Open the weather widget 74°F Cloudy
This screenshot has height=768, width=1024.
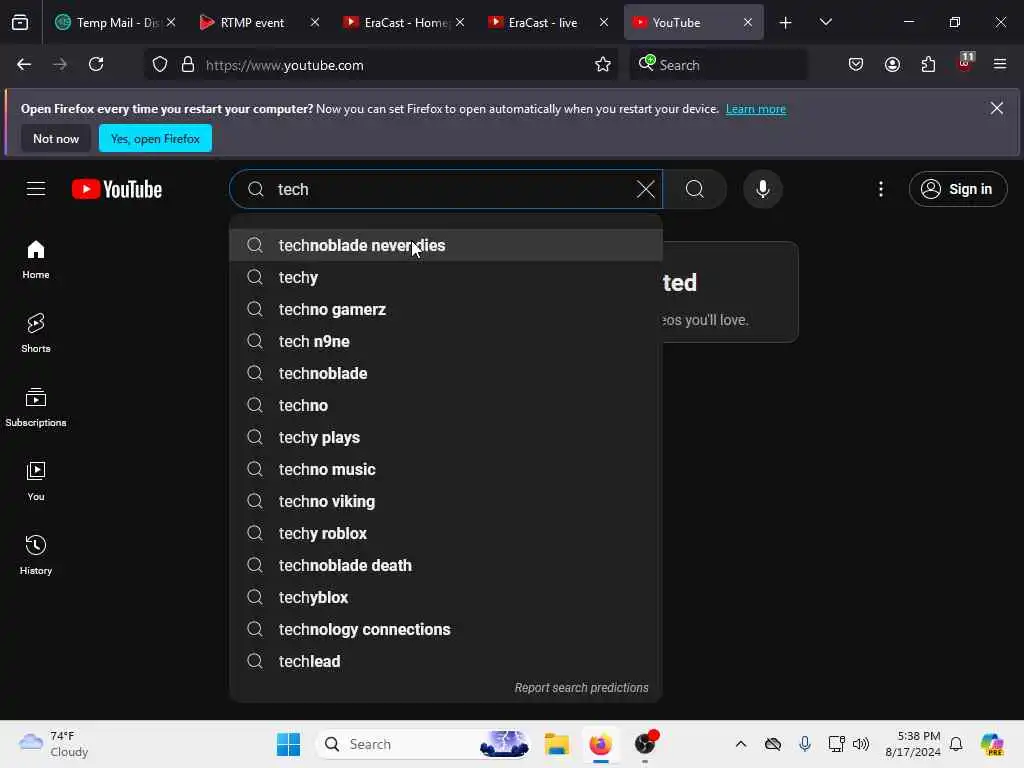(x=52, y=744)
